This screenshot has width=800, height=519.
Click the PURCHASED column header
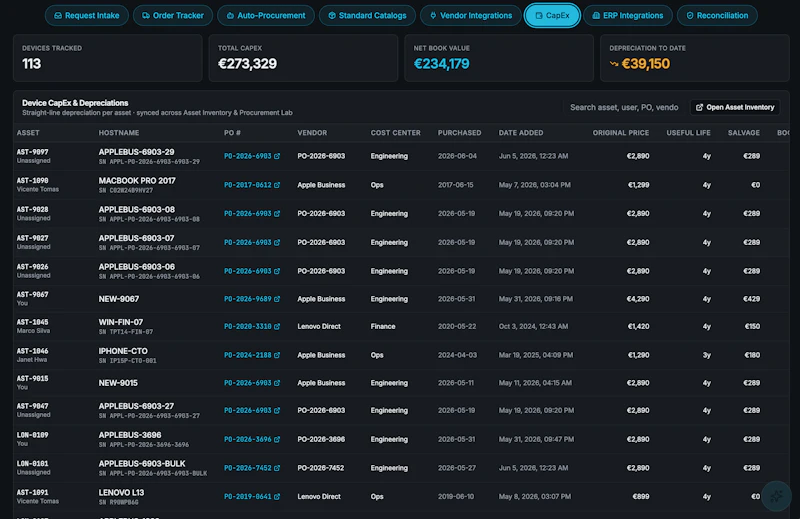coord(459,133)
